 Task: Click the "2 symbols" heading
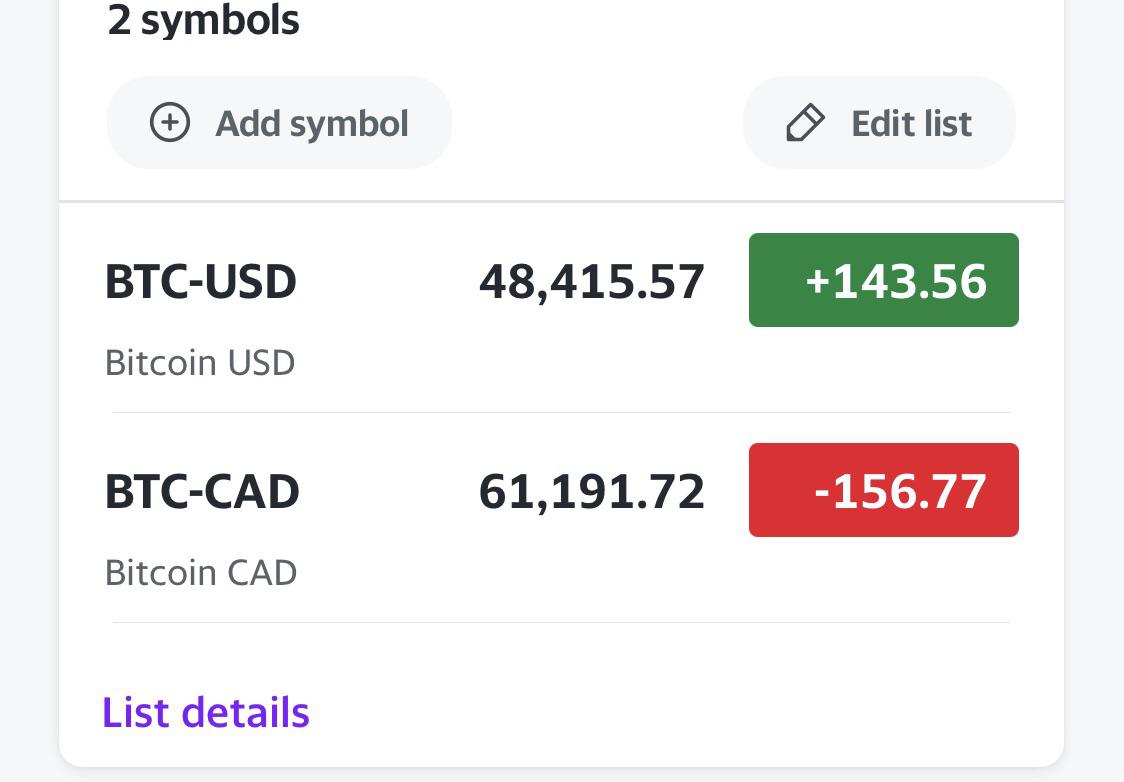coord(204,20)
